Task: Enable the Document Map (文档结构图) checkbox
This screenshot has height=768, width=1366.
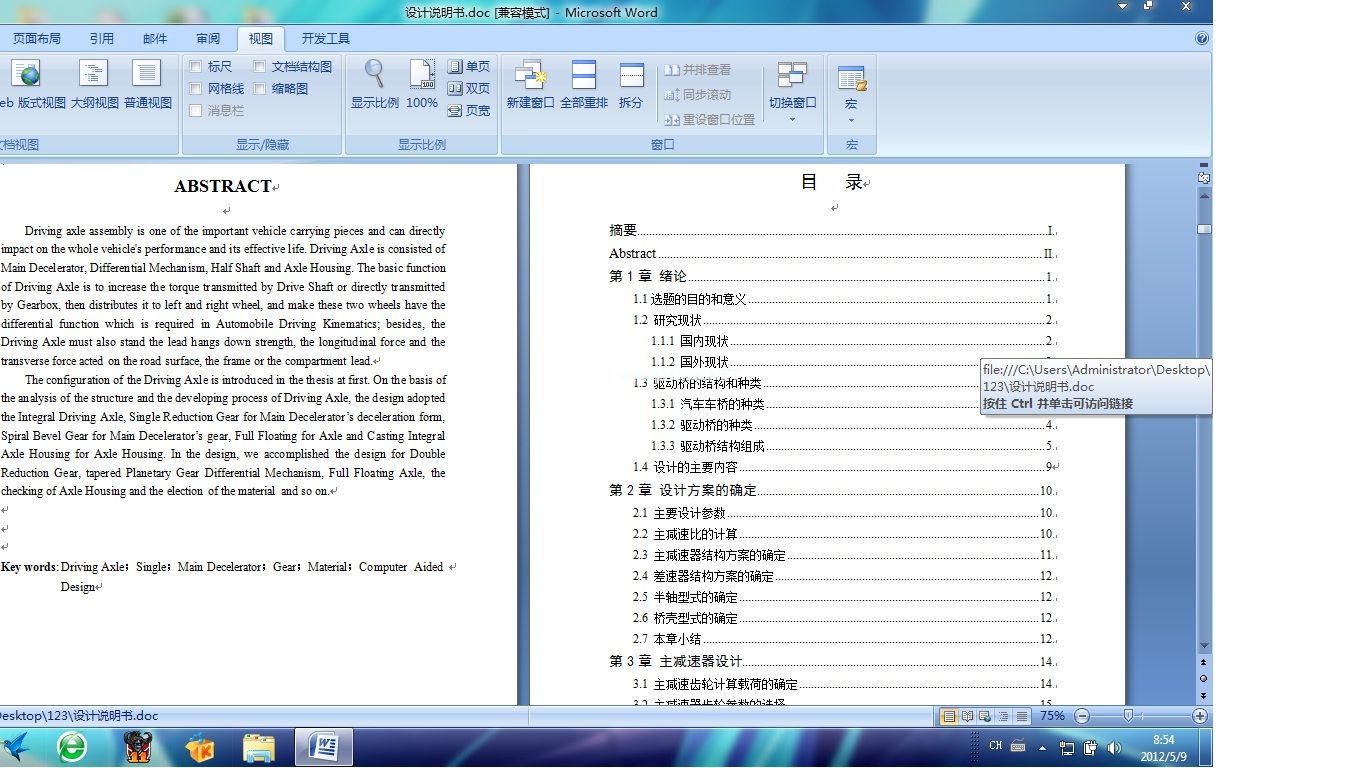Action: pyautogui.click(x=260, y=67)
